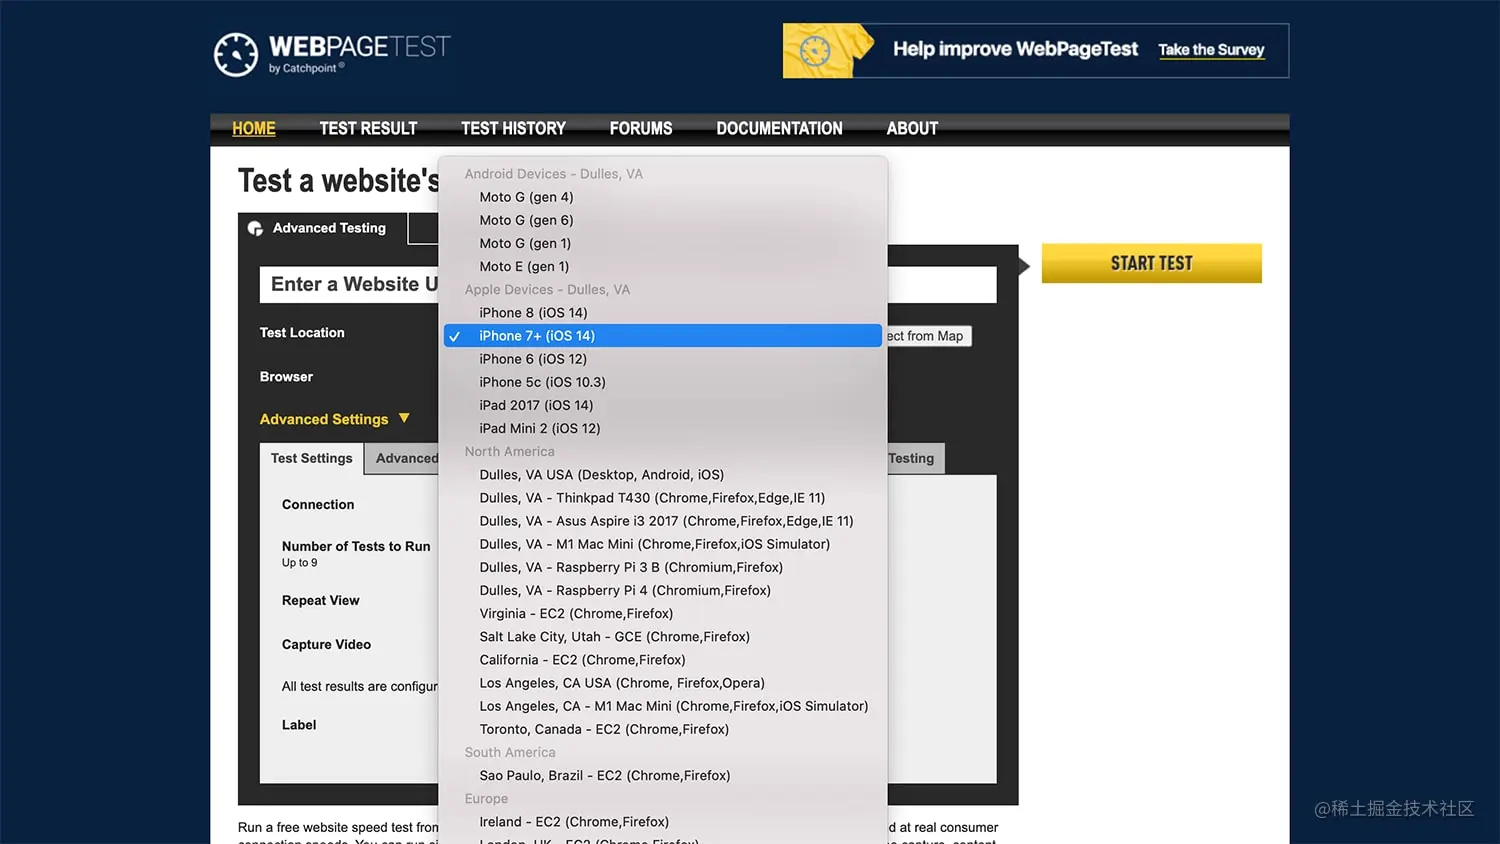Open ABOUT nav item
This screenshot has width=1500, height=844.
click(912, 128)
